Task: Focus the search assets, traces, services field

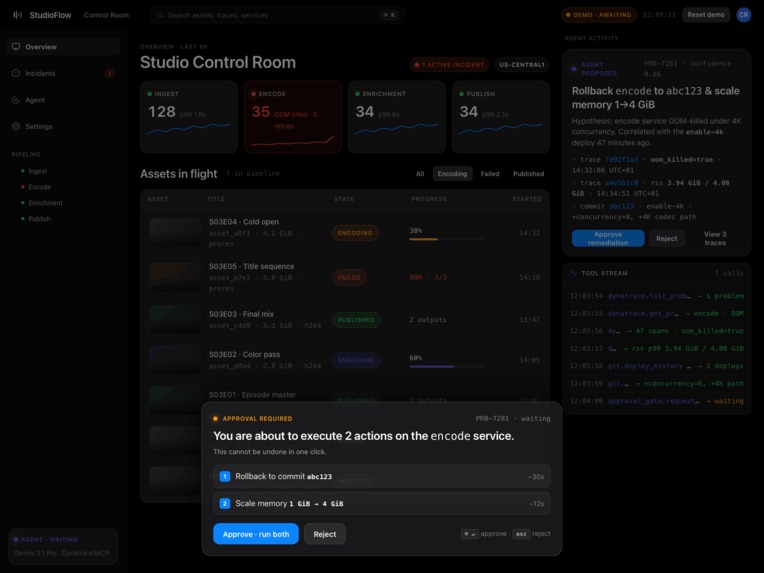Action: (x=277, y=15)
